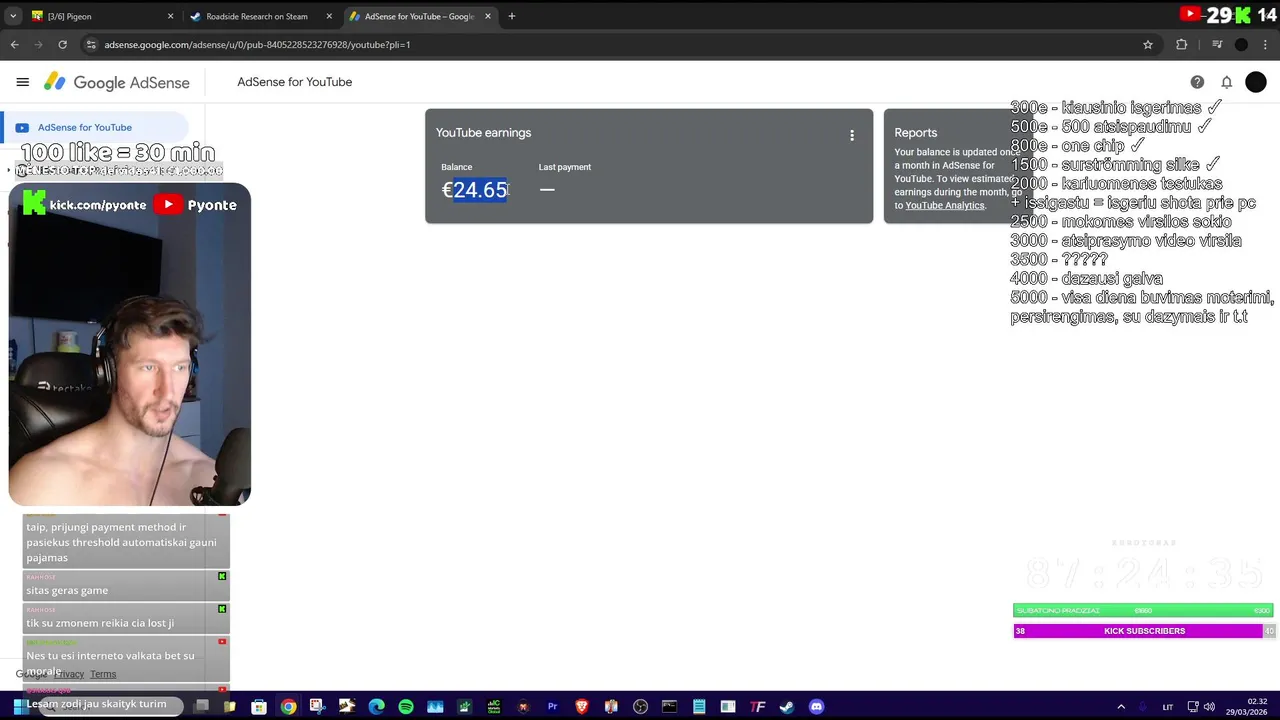This screenshot has width=1280, height=720.
Task: Open the AdSense main hamburger menu
Action: 22,82
